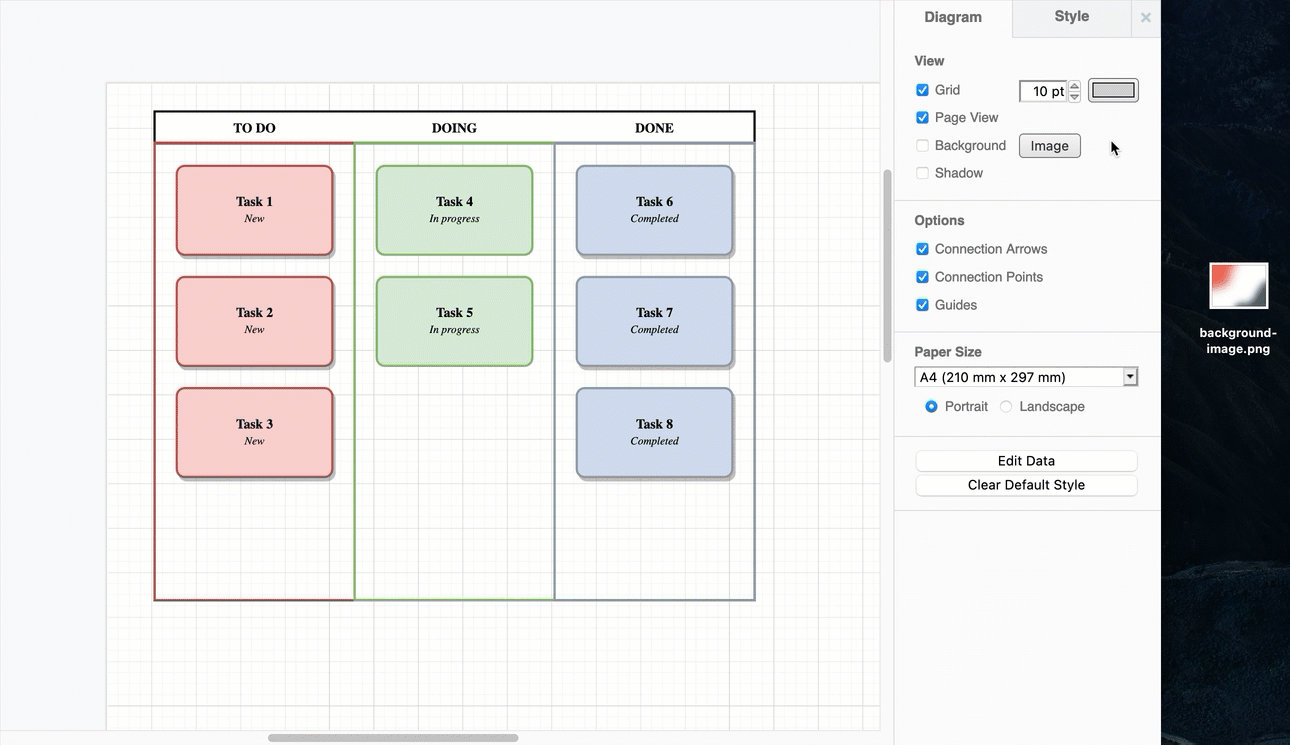The width and height of the screenshot is (1290, 745).
Task: Click the Edit Data button
Action: click(x=1026, y=460)
